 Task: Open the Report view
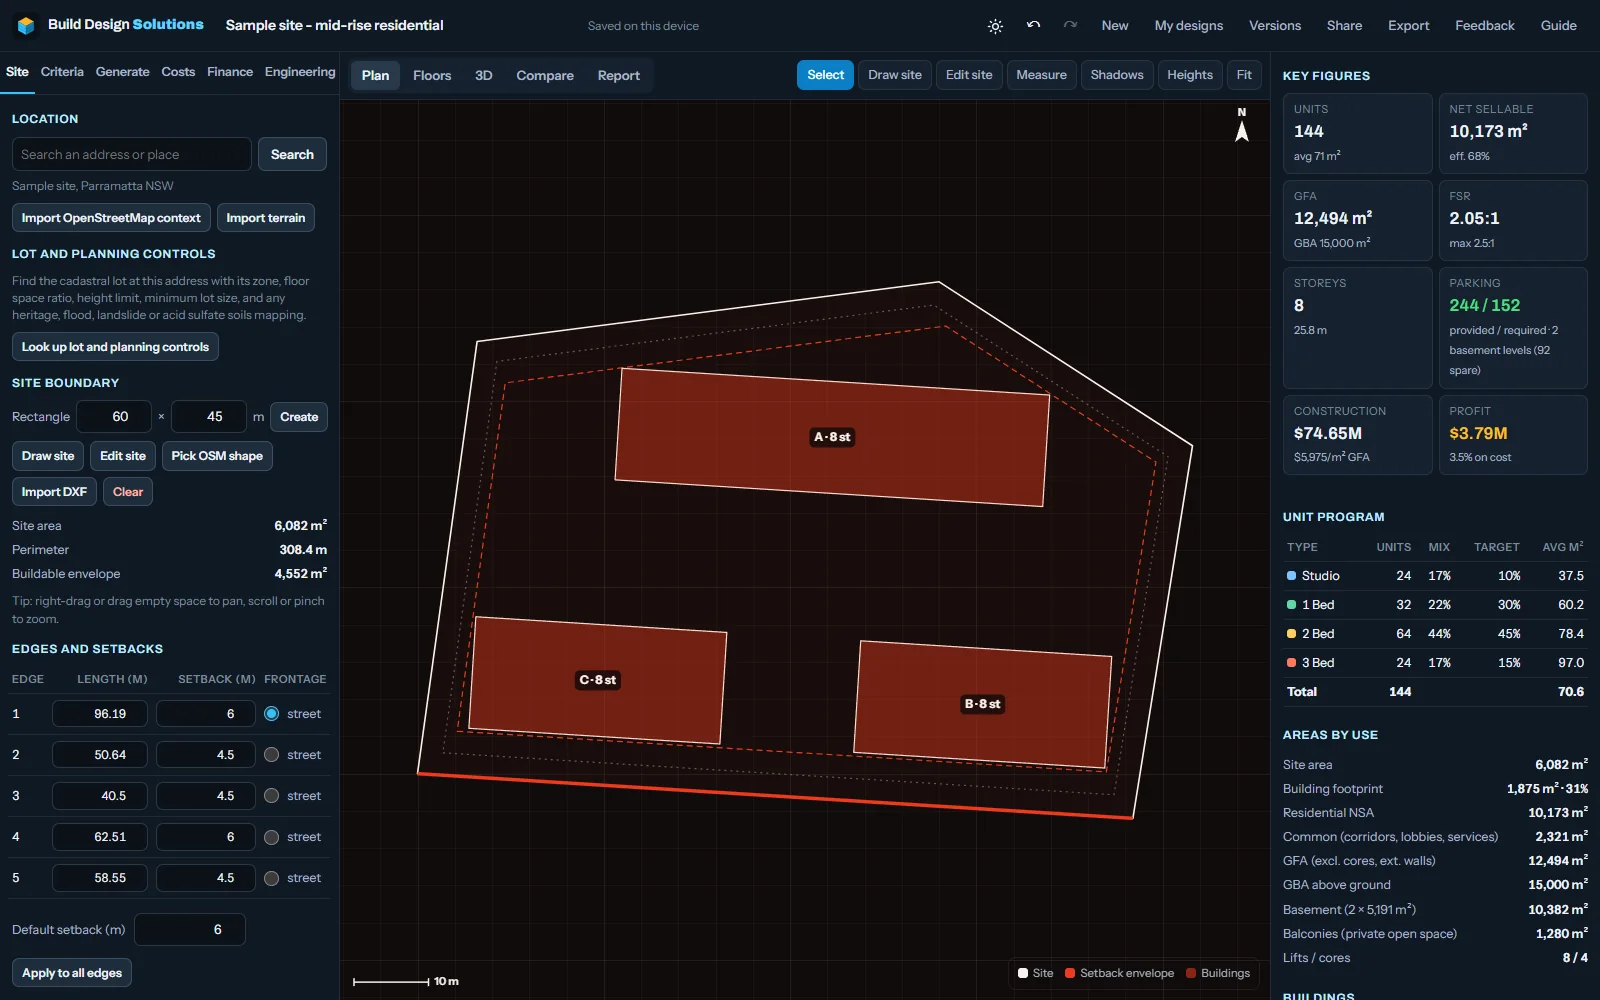coord(619,75)
